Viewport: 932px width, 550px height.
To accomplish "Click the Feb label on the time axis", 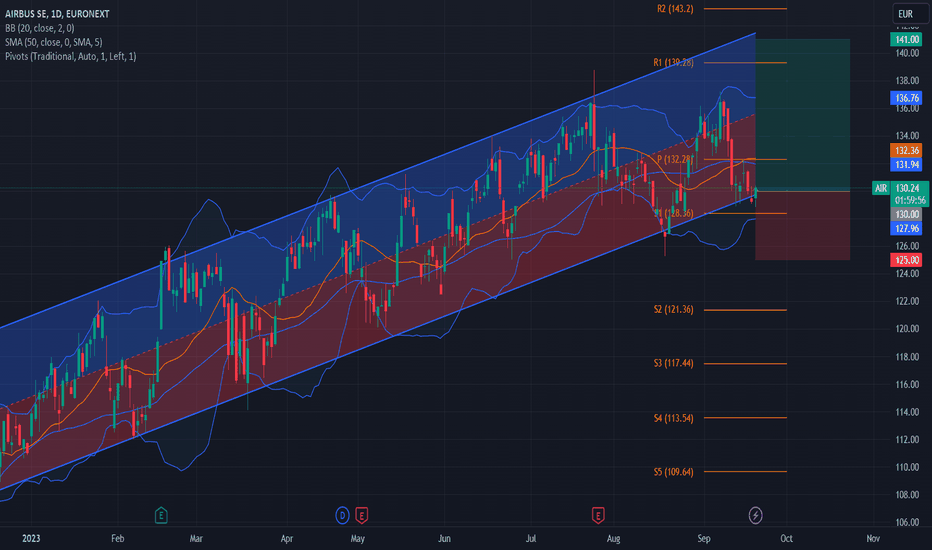I will click(x=118, y=538).
